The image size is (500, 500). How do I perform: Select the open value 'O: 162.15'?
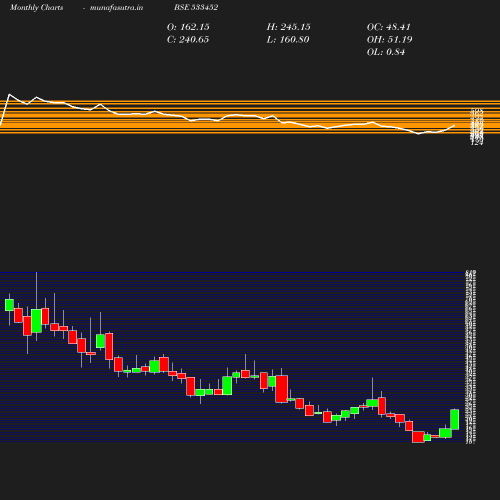188,27
